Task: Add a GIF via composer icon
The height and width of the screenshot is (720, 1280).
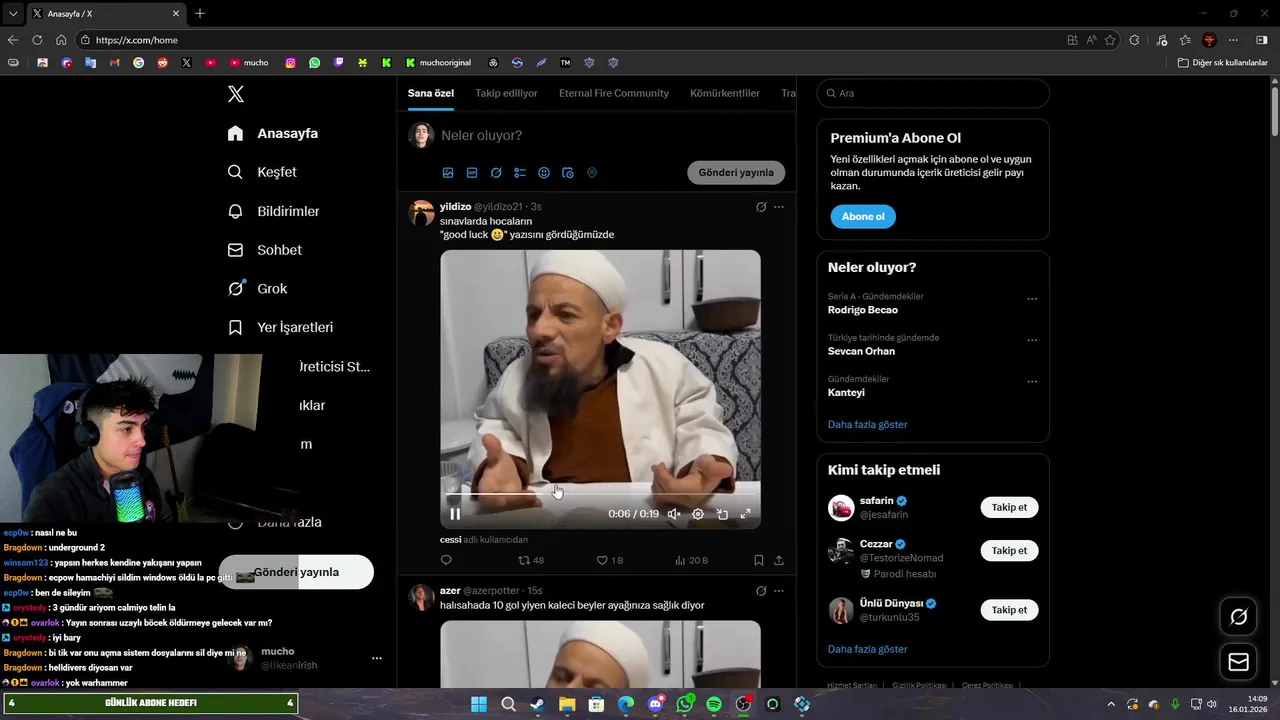Action: point(472,173)
